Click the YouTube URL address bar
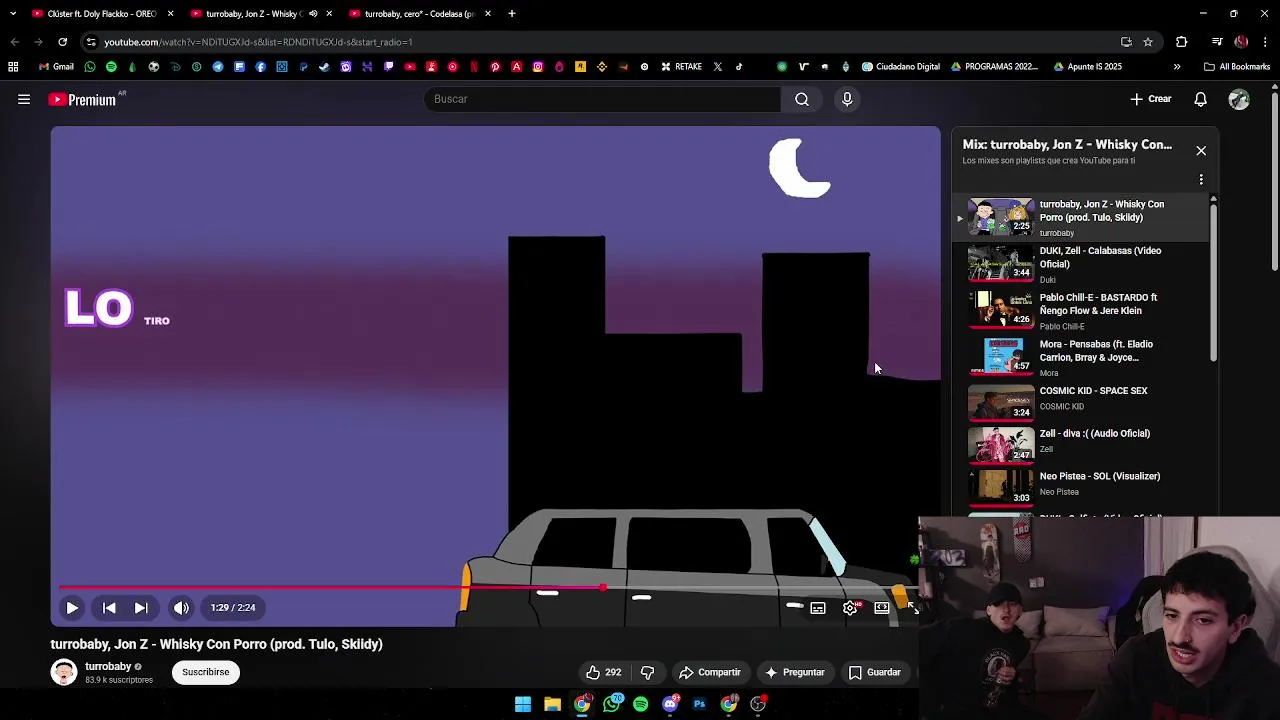 click(x=600, y=42)
